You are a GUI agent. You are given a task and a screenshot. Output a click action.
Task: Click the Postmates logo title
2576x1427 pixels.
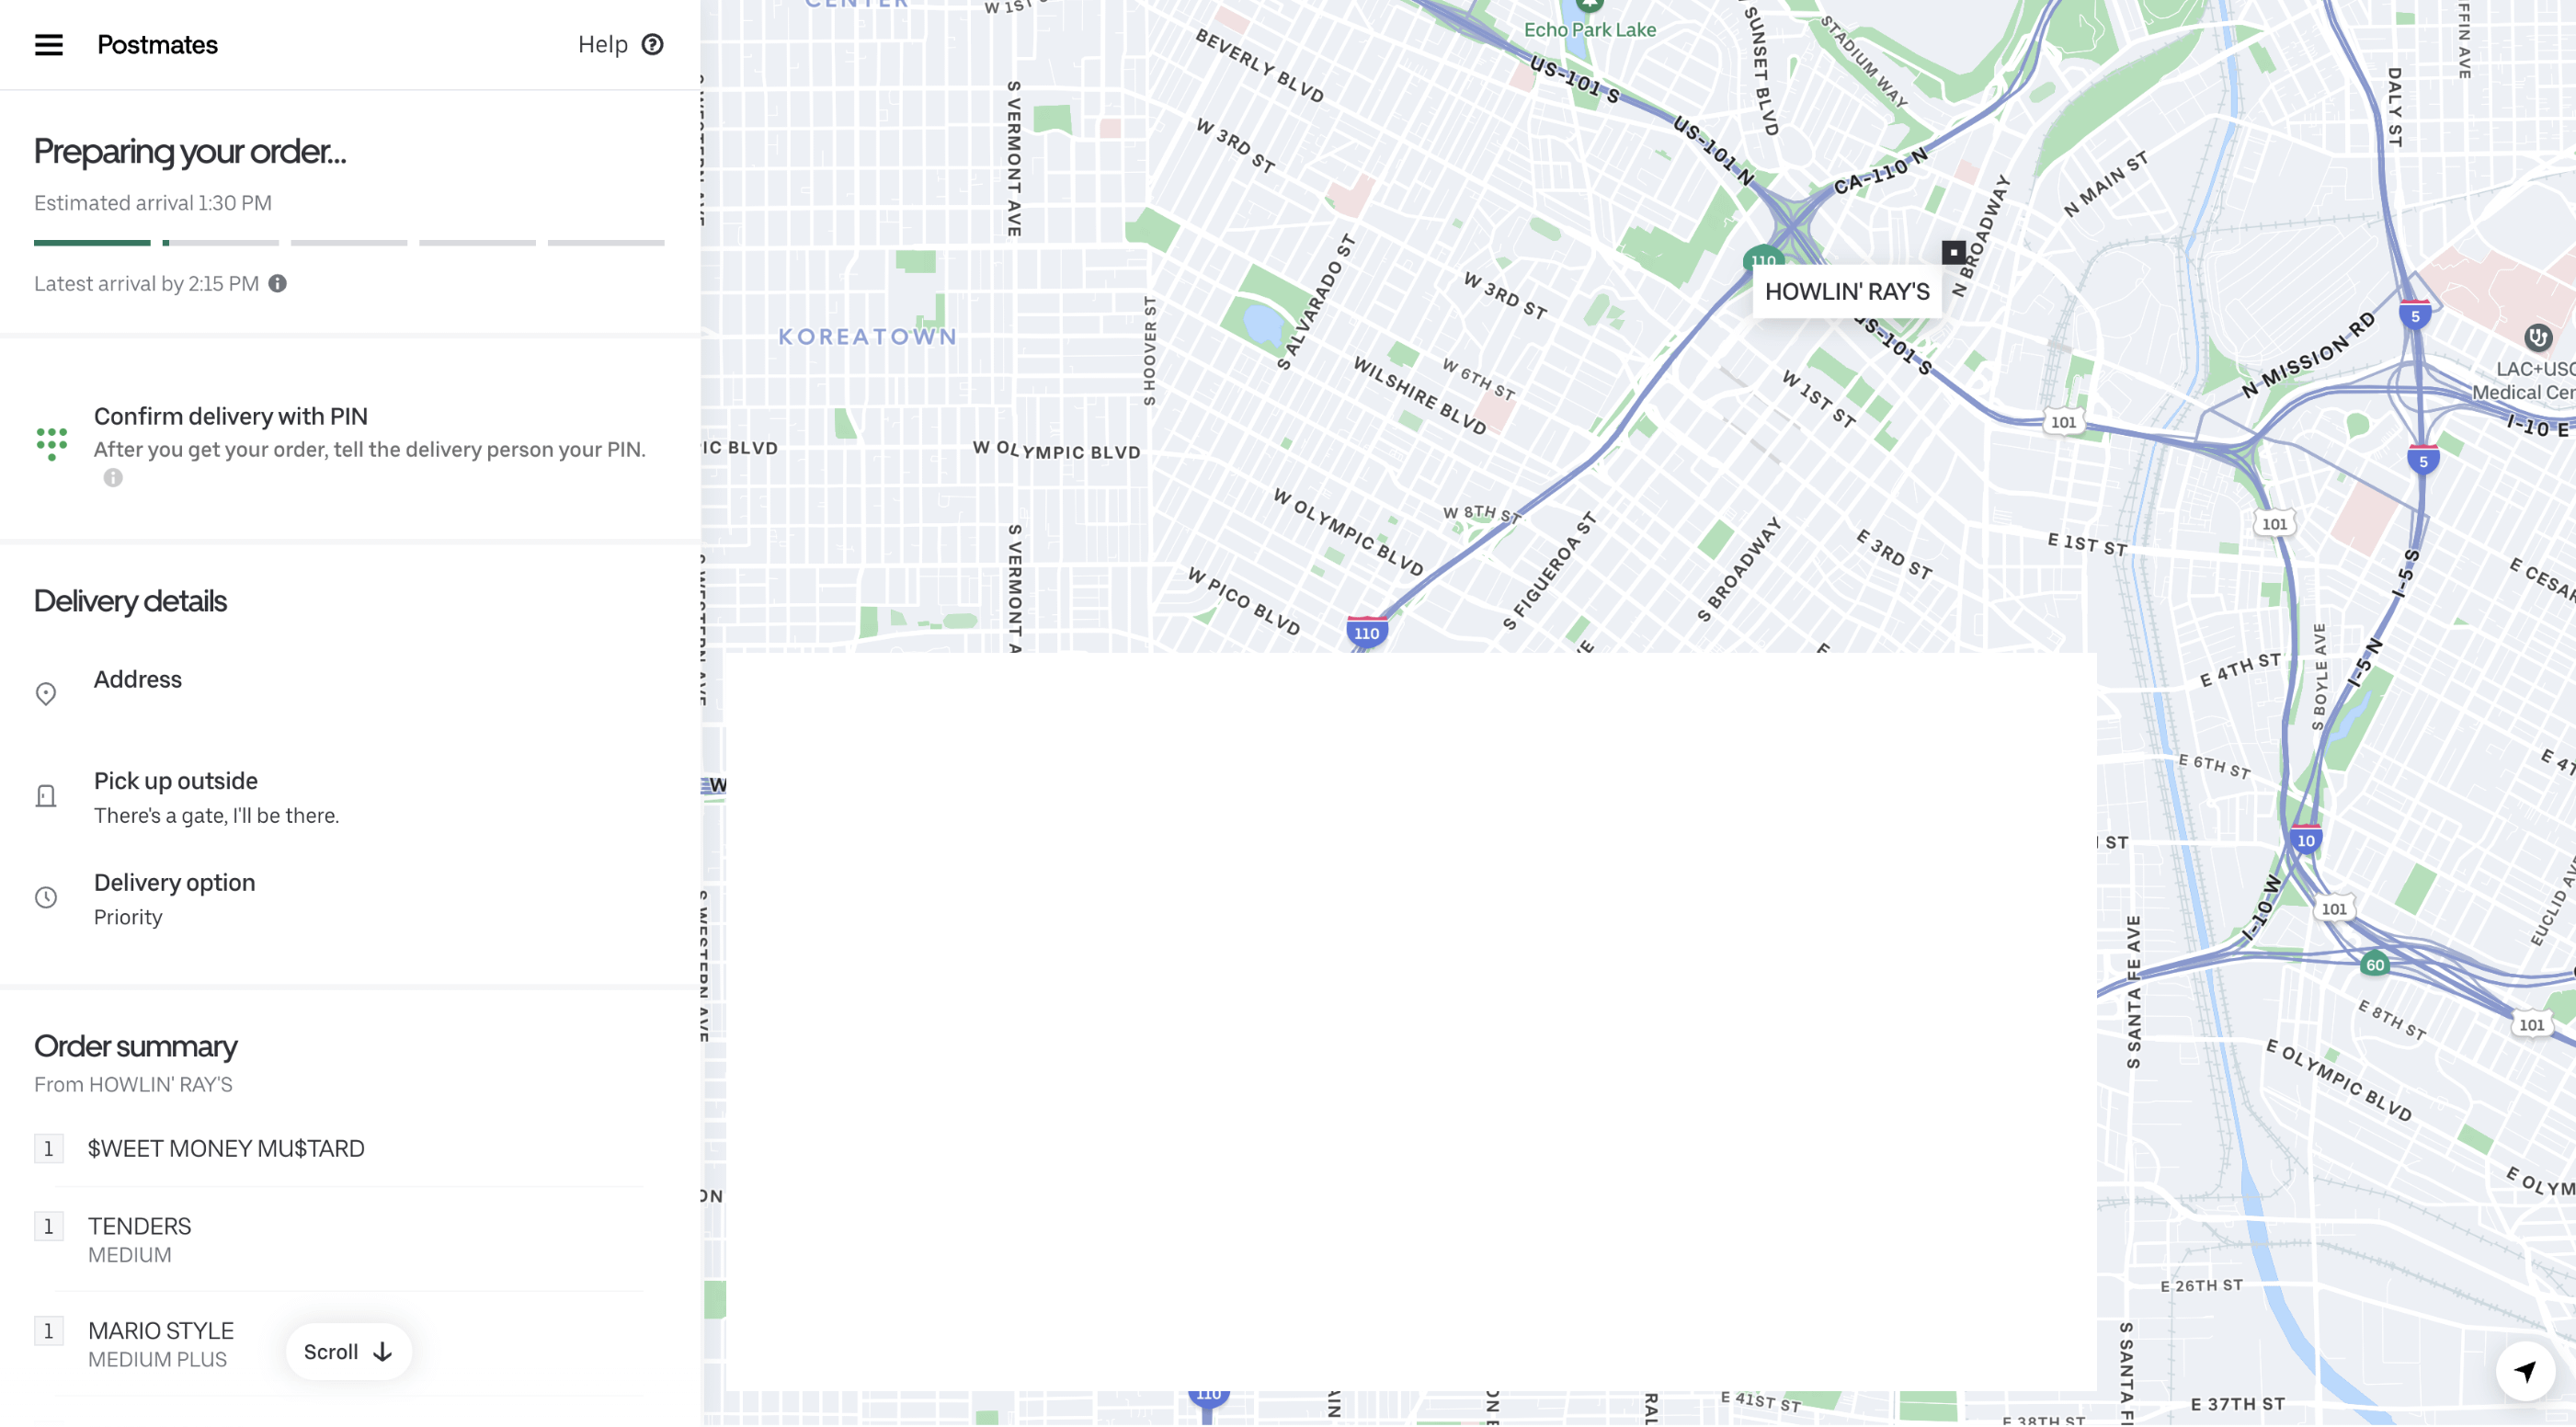point(157,45)
